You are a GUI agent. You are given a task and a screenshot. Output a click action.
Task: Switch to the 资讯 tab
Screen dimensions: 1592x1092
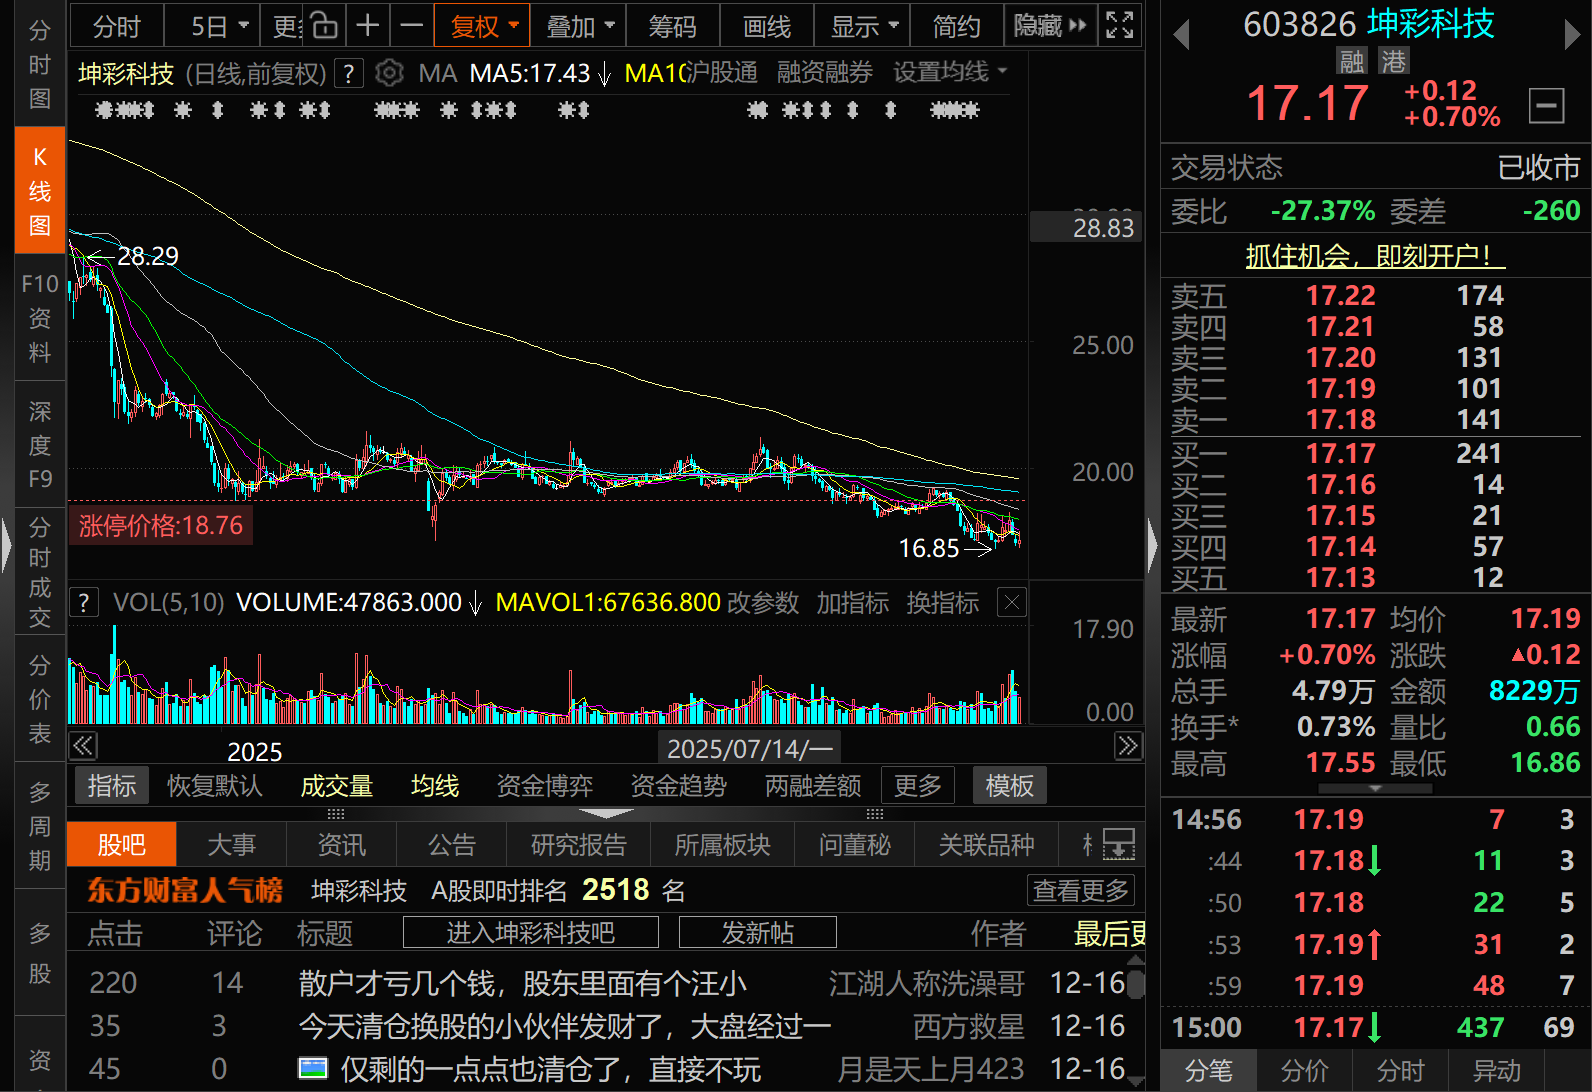(x=341, y=845)
